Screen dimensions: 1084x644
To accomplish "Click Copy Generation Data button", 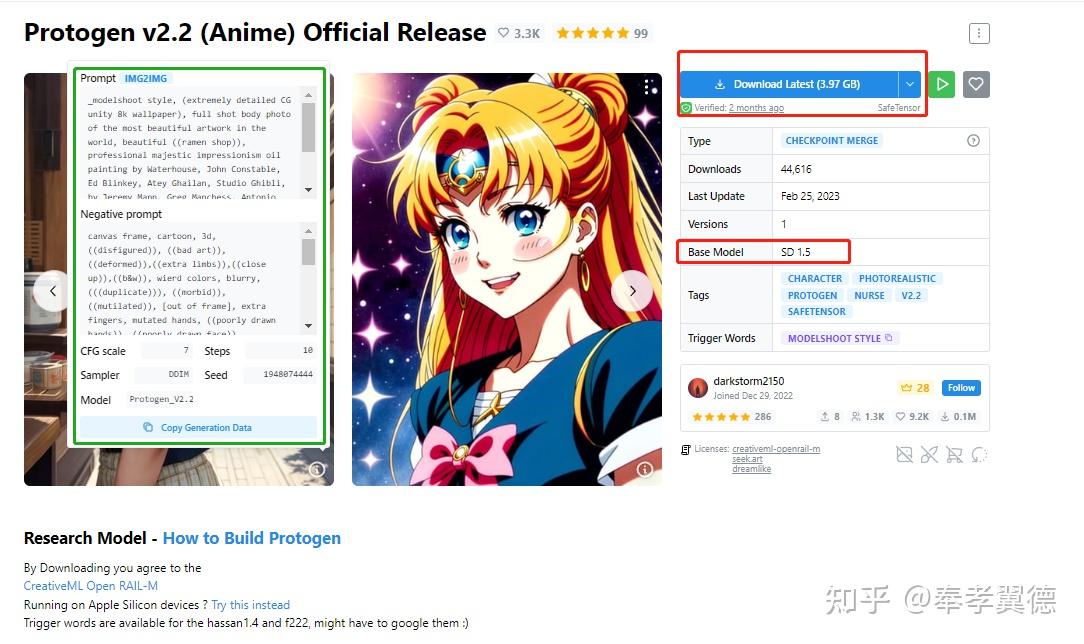I will click(x=198, y=428).
